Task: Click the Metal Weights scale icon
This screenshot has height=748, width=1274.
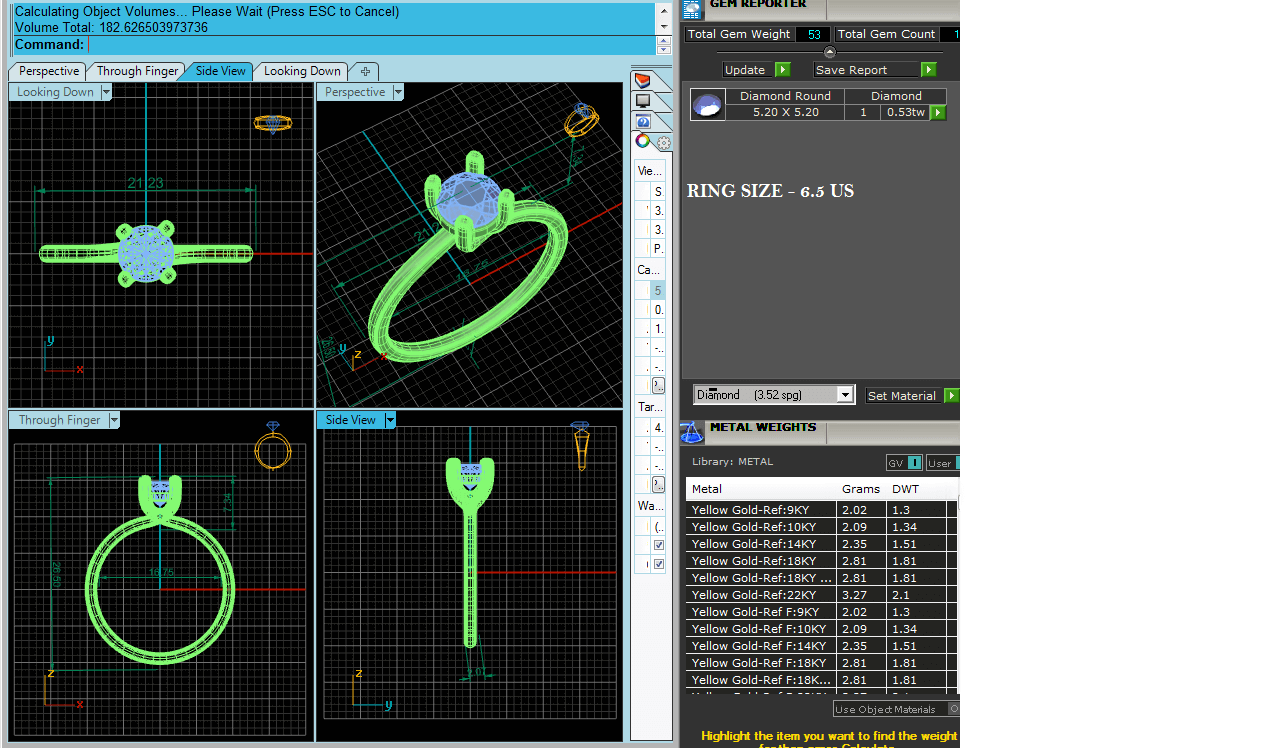Action: click(691, 433)
